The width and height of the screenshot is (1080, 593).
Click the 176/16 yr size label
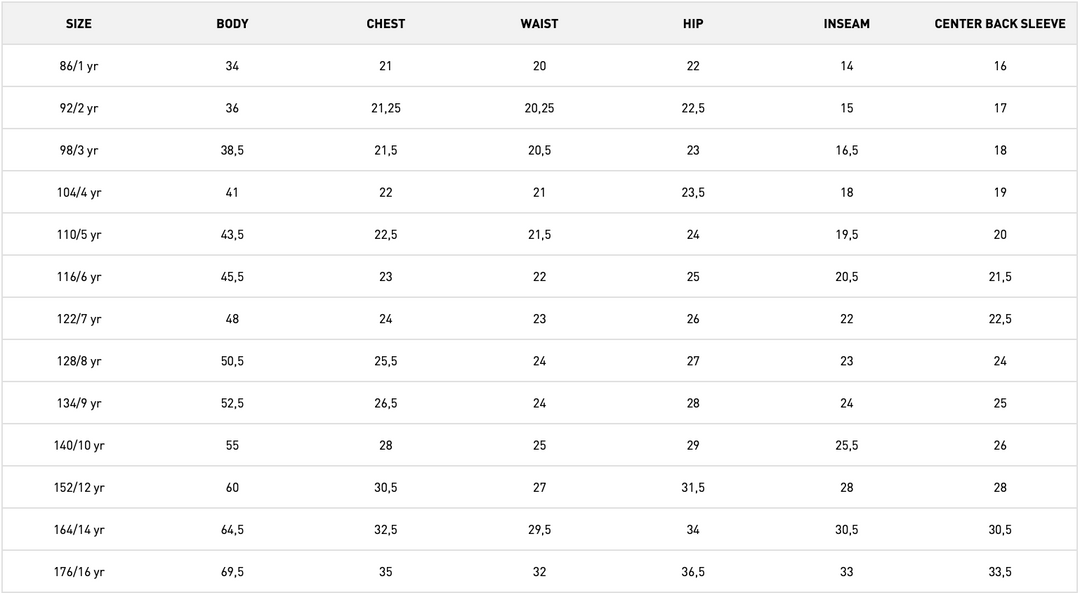click(x=79, y=572)
